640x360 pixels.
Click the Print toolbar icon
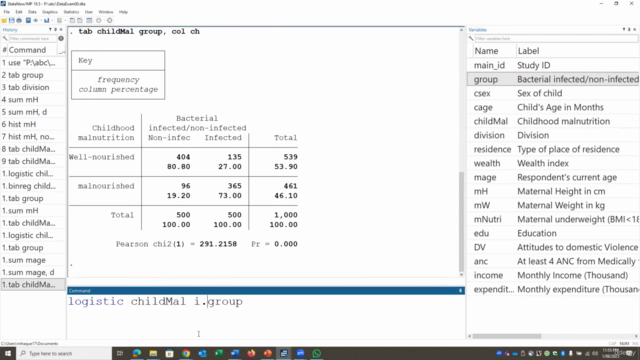19,20
